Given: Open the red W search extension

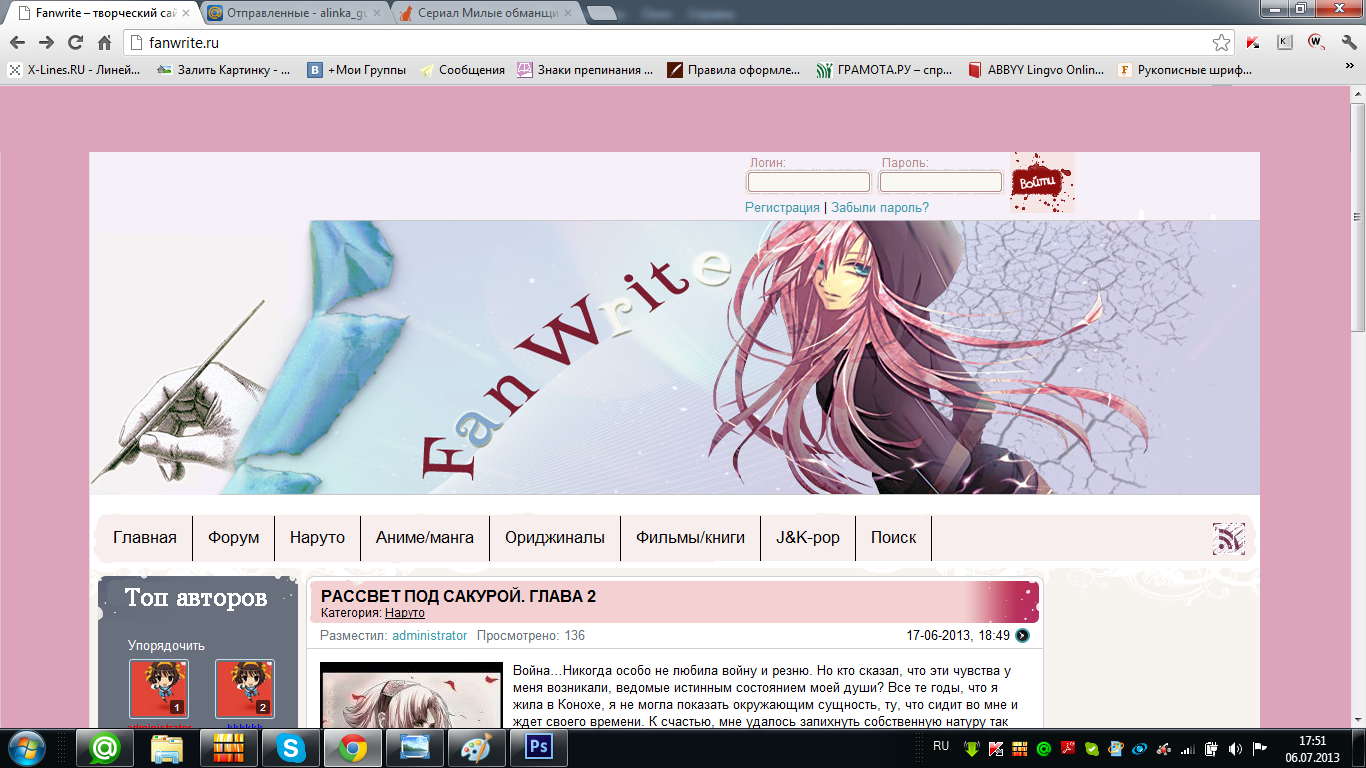Looking at the screenshot, I should point(1316,42).
